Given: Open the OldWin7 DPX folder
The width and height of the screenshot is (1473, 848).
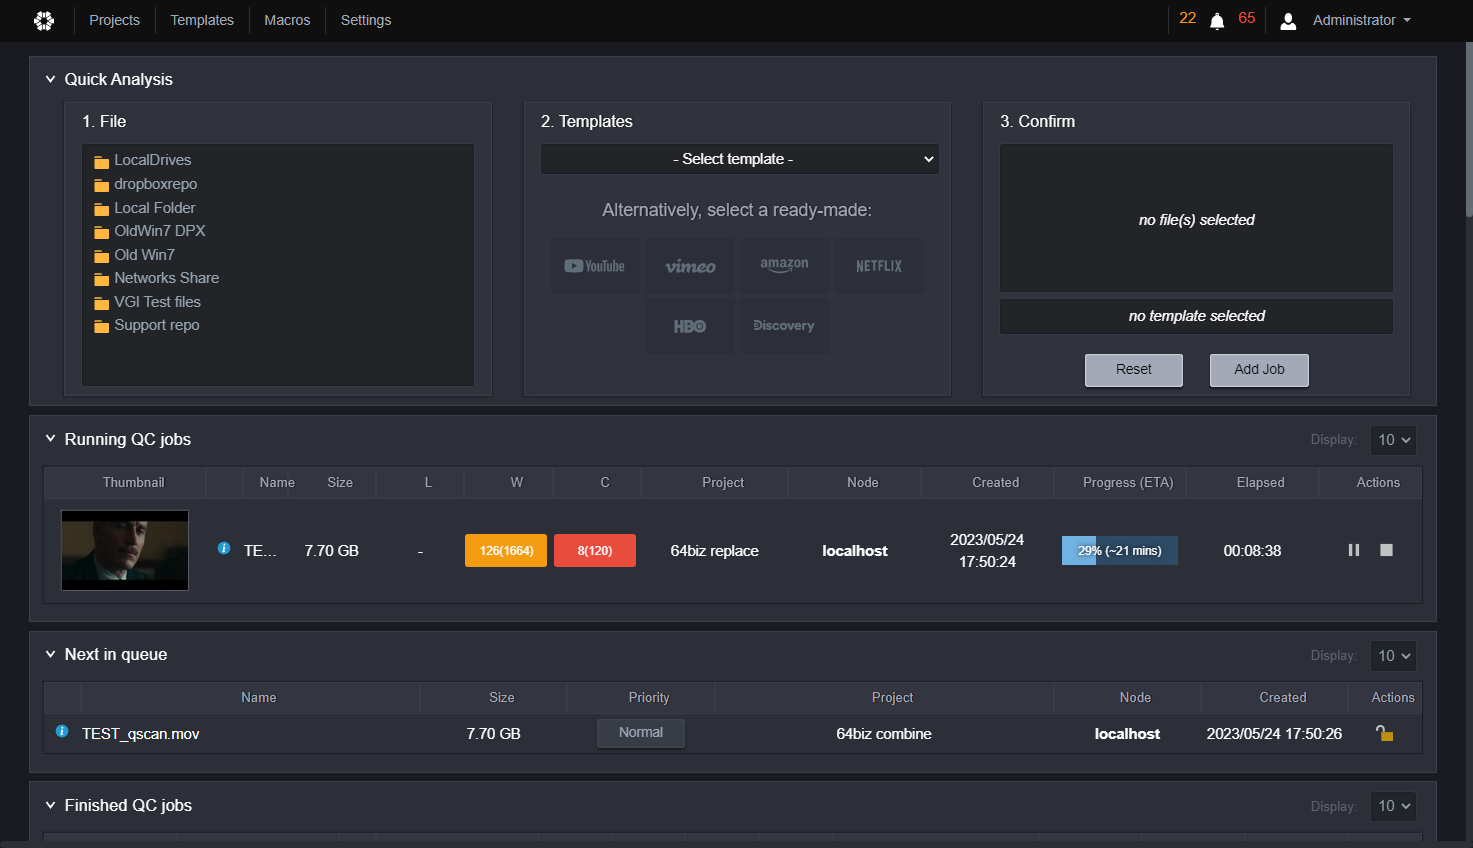Looking at the screenshot, I should [149, 231].
